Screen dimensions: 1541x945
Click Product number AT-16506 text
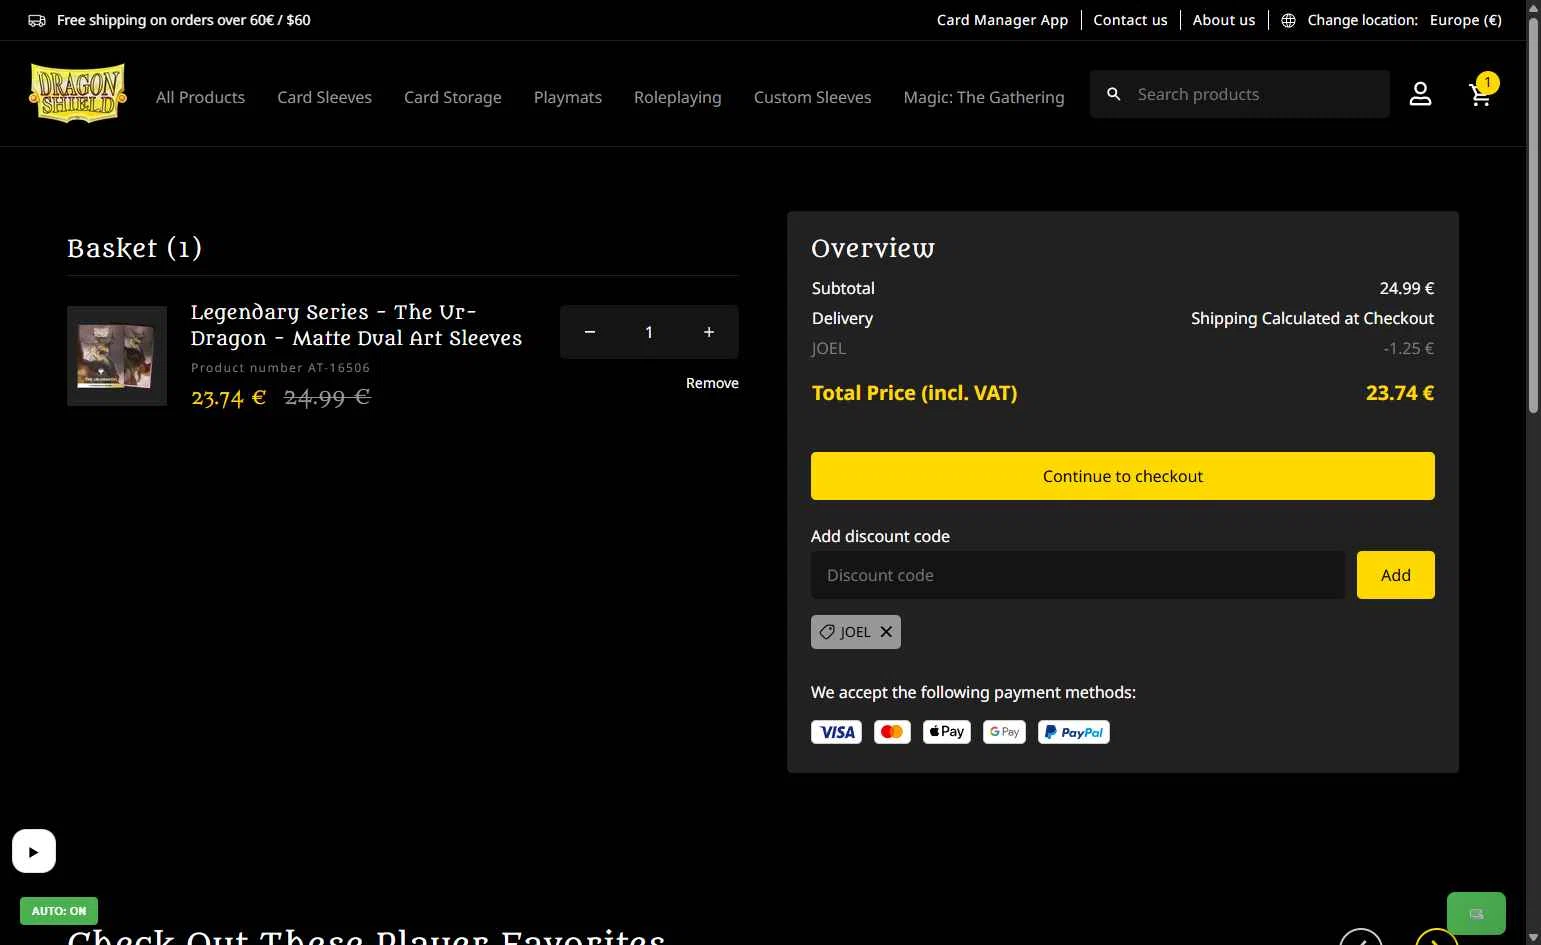point(281,368)
